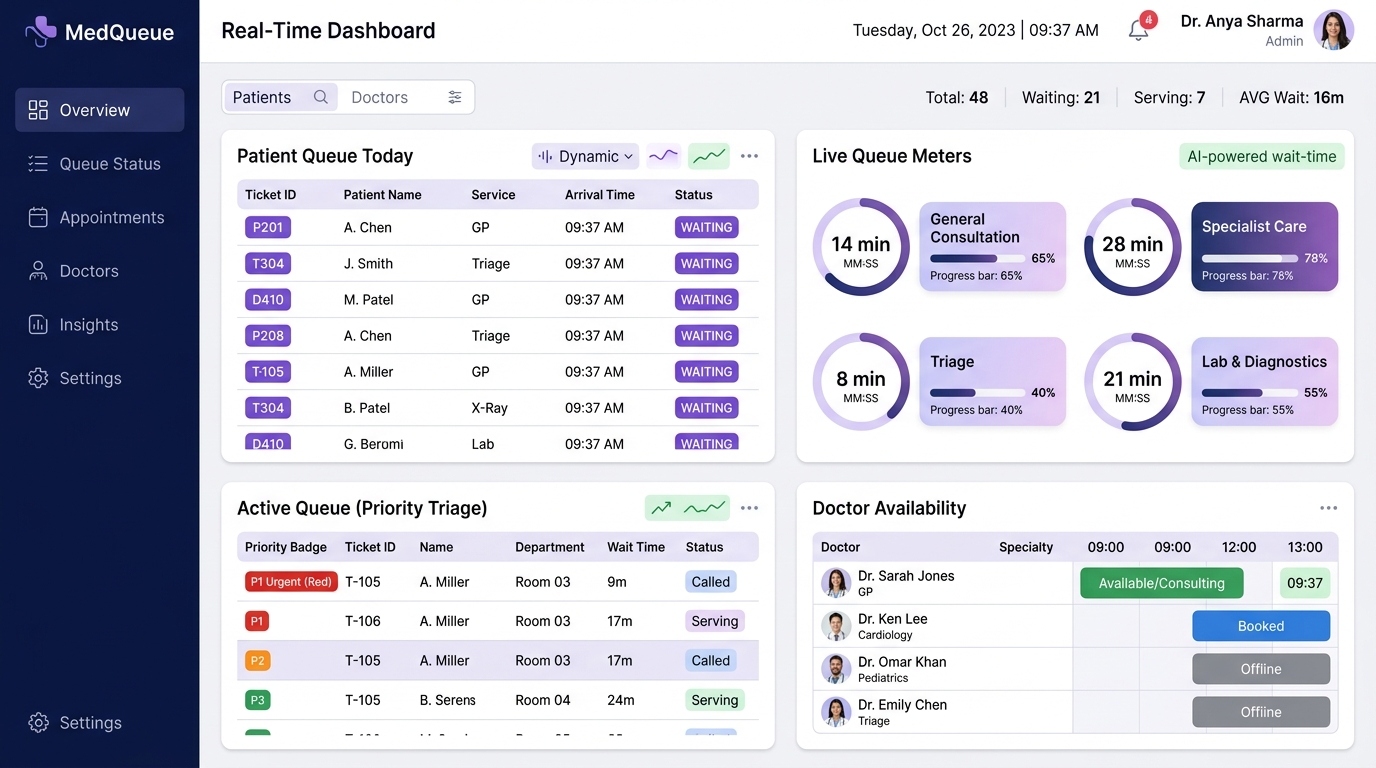Click the Available/Consulting block for Dr. Sarah Jones
This screenshot has height=768, width=1376.
pos(1162,583)
